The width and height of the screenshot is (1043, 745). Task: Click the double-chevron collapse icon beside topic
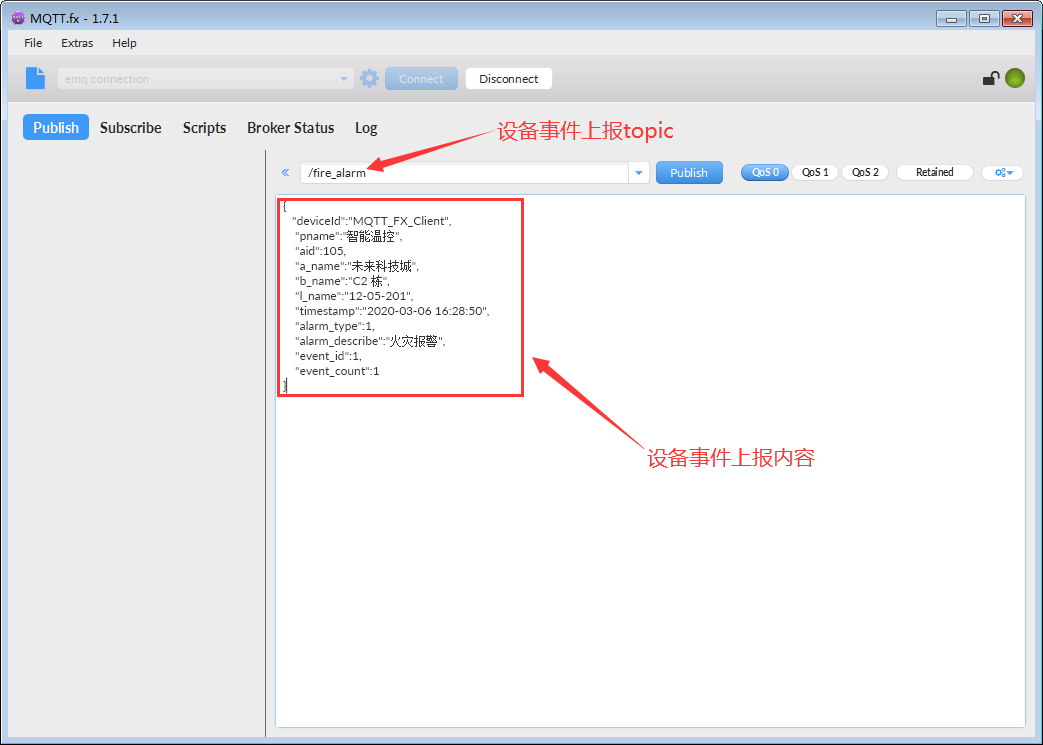pyautogui.click(x=285, y=173)
